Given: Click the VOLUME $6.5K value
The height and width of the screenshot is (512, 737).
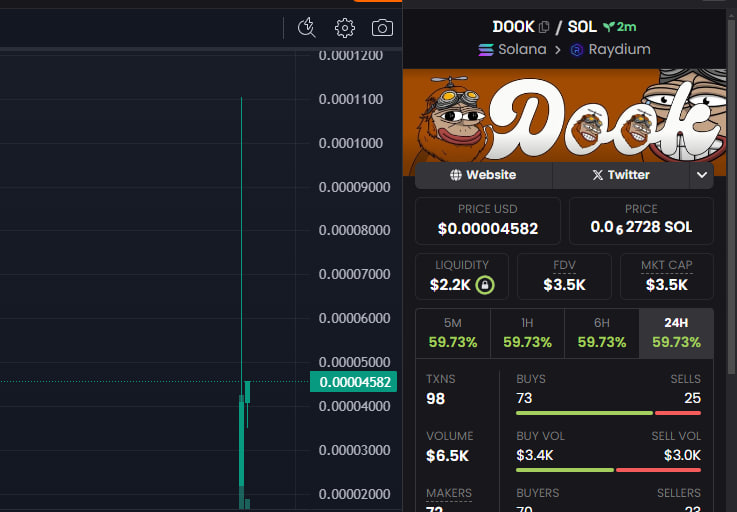Looking at the screenshot, I should 447,456.
